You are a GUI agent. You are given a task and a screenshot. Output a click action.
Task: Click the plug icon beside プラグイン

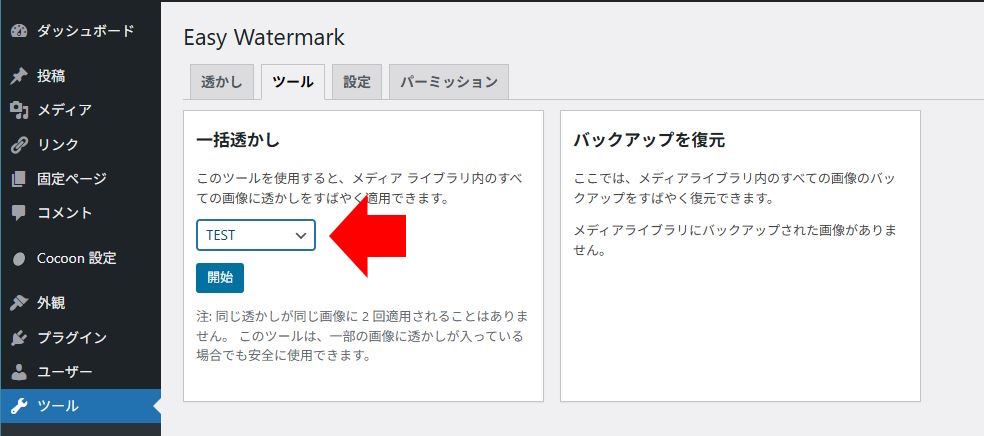click(18, 338)
